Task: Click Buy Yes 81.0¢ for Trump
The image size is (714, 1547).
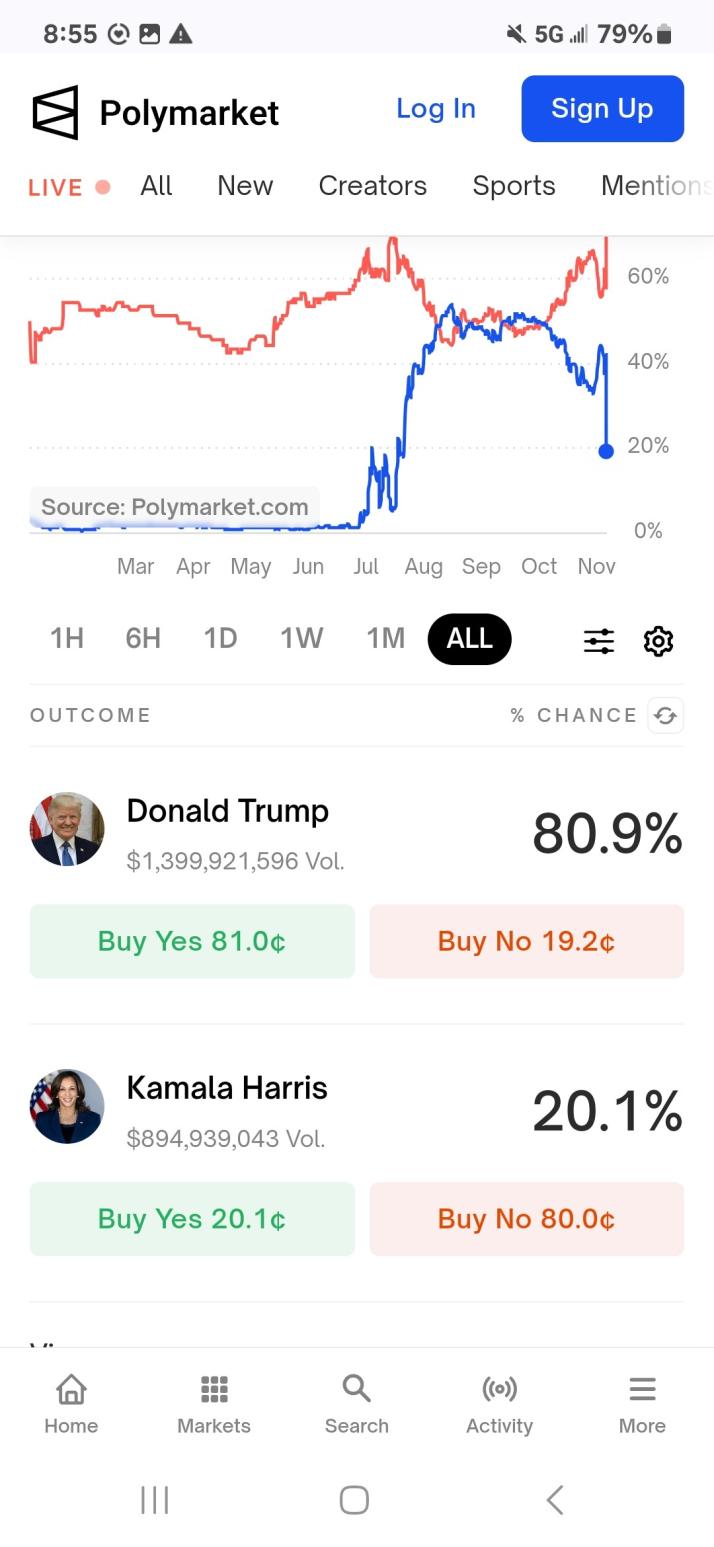Action: tap(192, 941)
